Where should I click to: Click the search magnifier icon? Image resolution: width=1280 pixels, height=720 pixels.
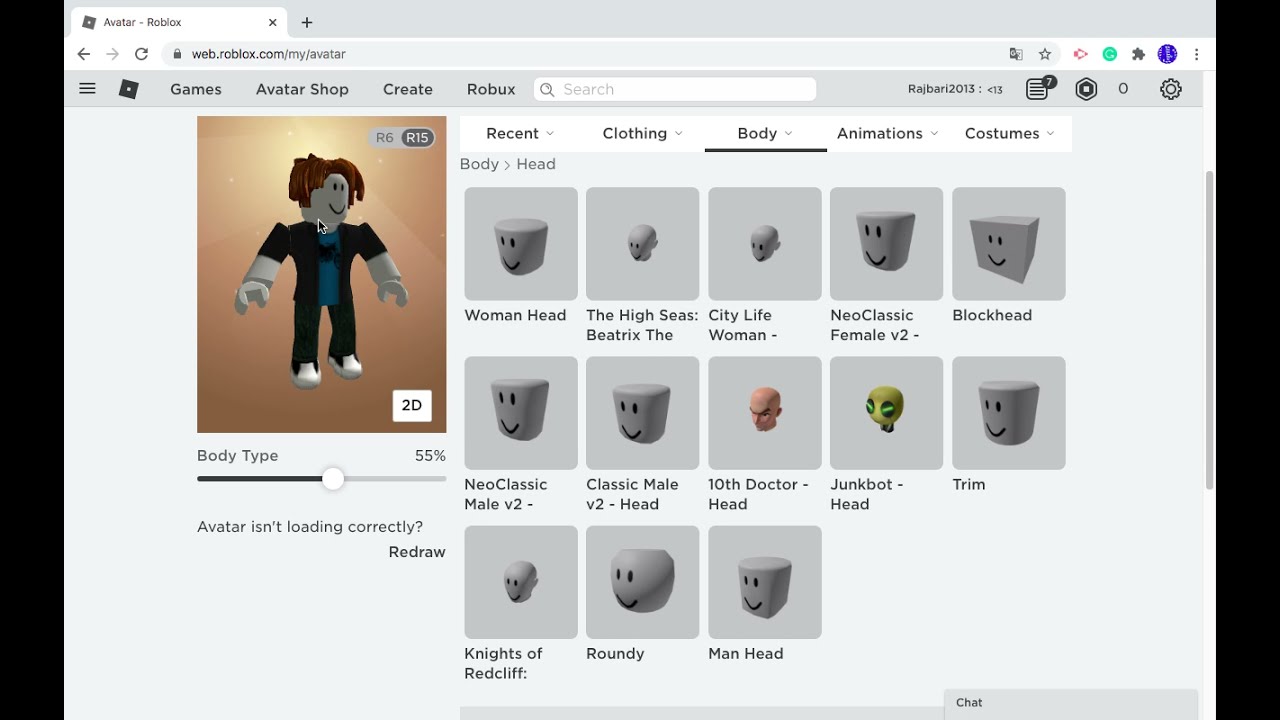point(547,89)
